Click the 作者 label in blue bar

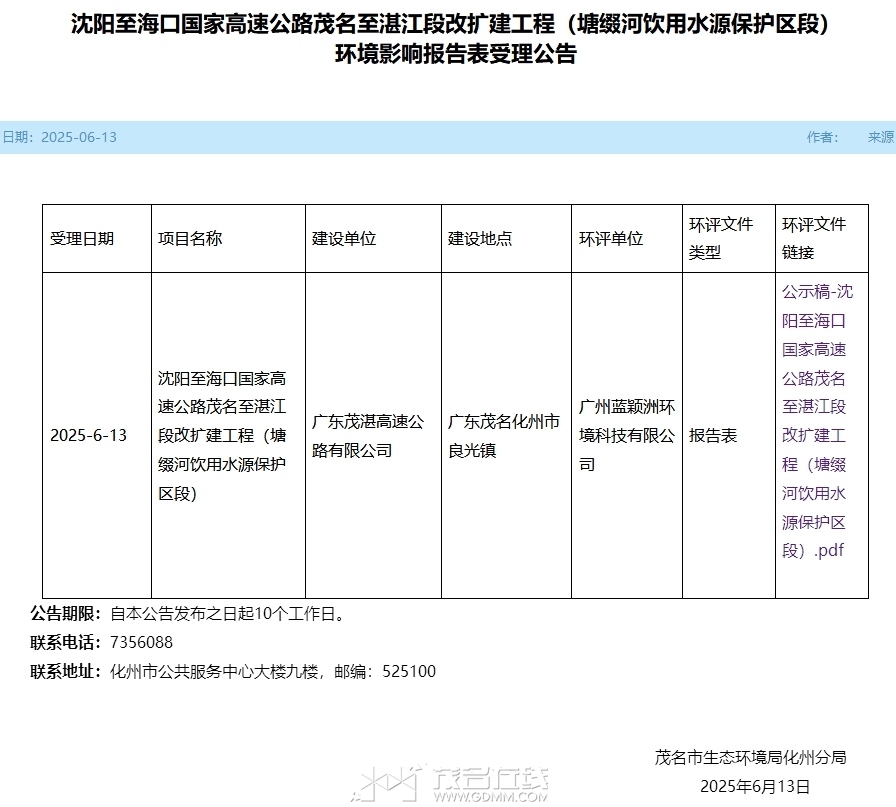pos(822,137)
